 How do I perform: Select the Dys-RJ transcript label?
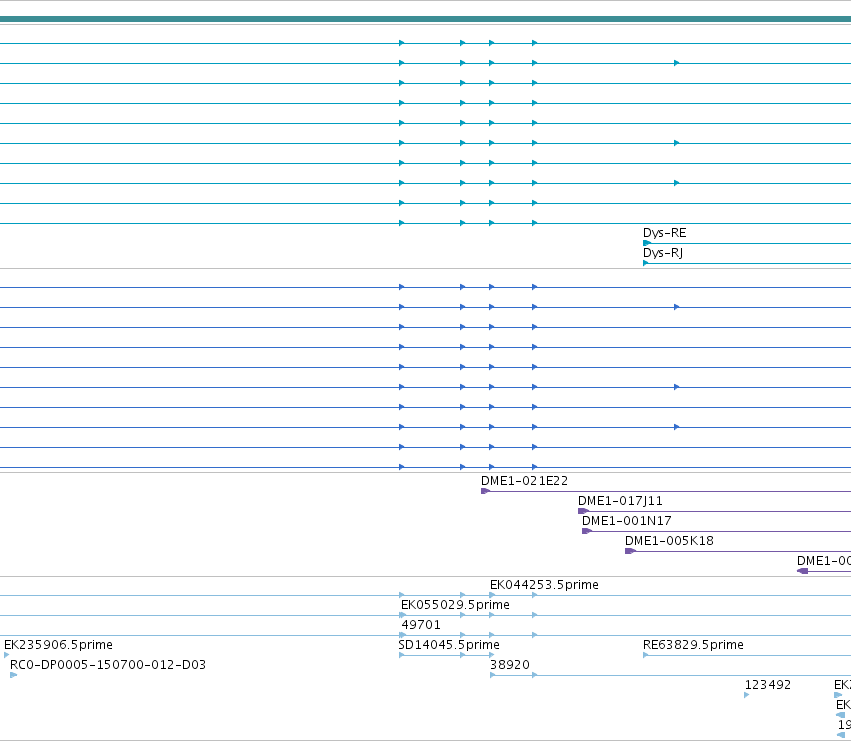663,253
